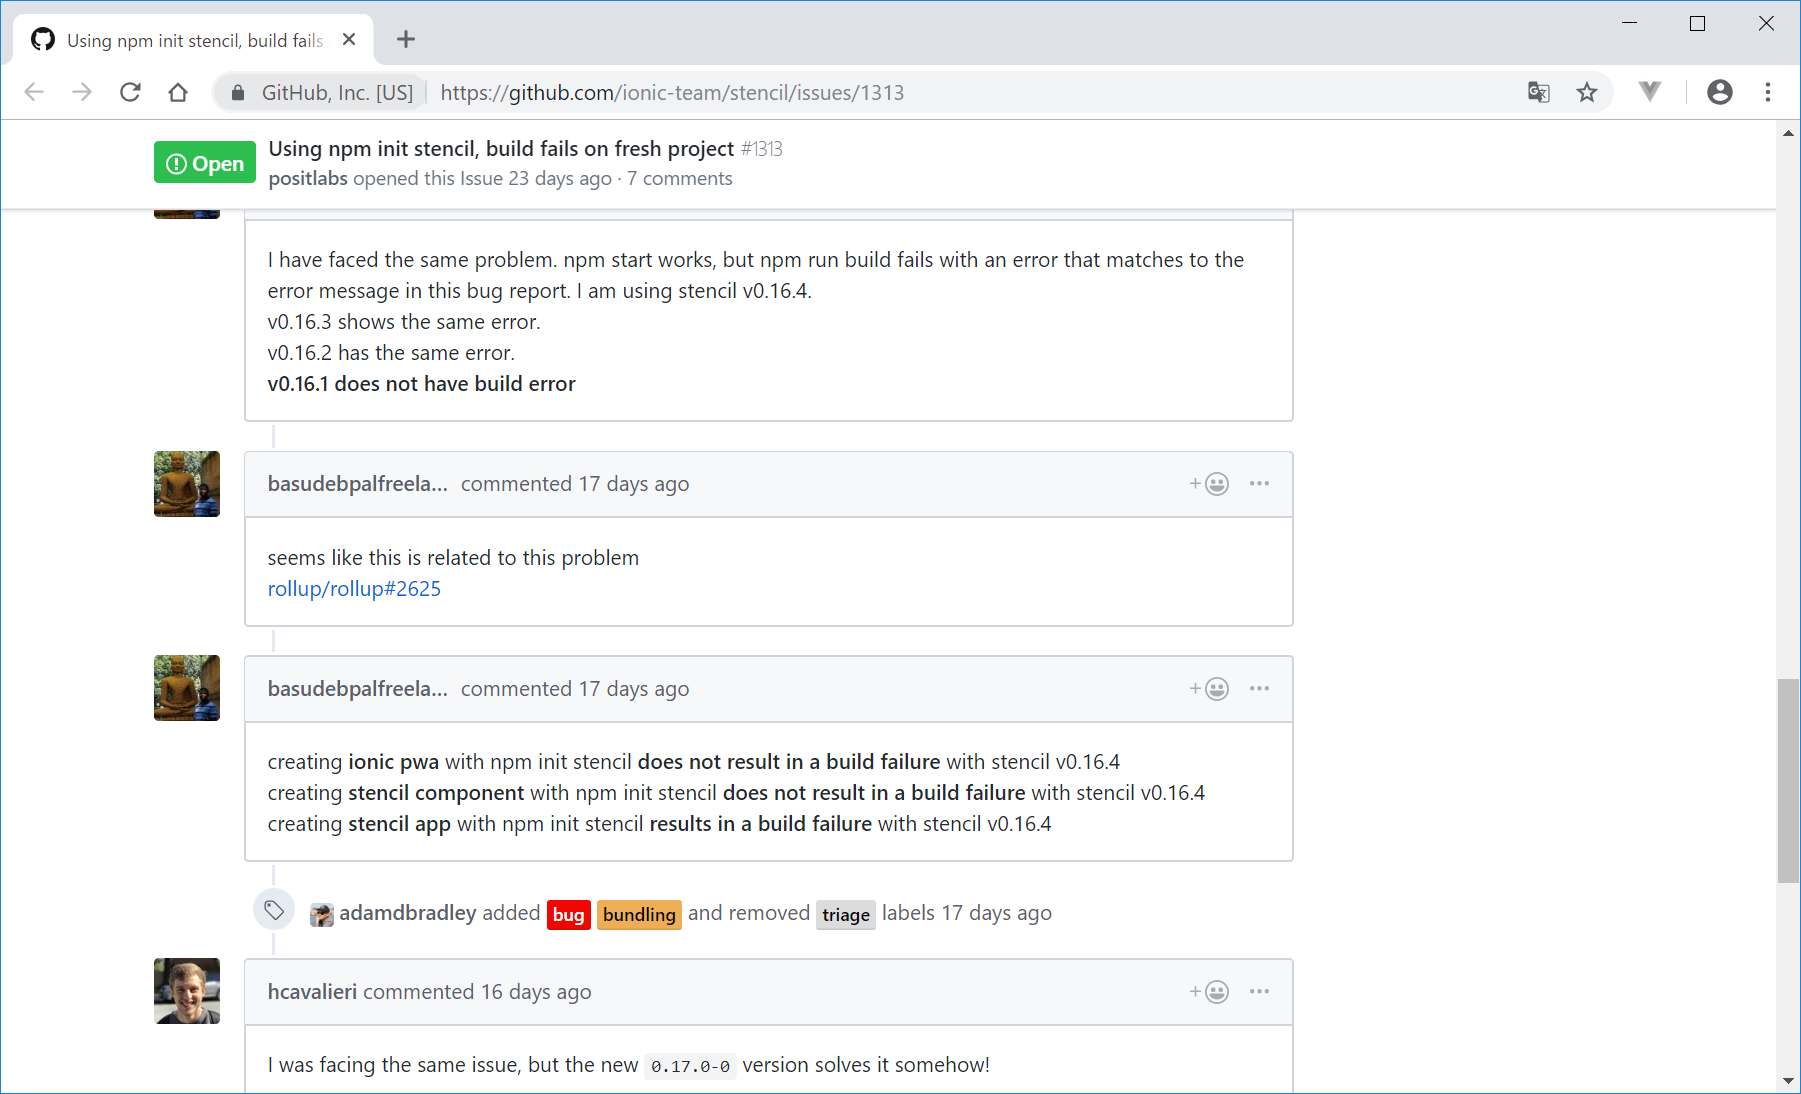Open the rollup/rollup#2625 issue link

pos(354,589)
